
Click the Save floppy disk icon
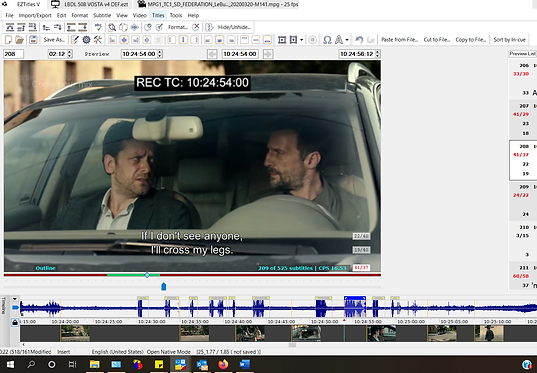(x=33, y=40)
